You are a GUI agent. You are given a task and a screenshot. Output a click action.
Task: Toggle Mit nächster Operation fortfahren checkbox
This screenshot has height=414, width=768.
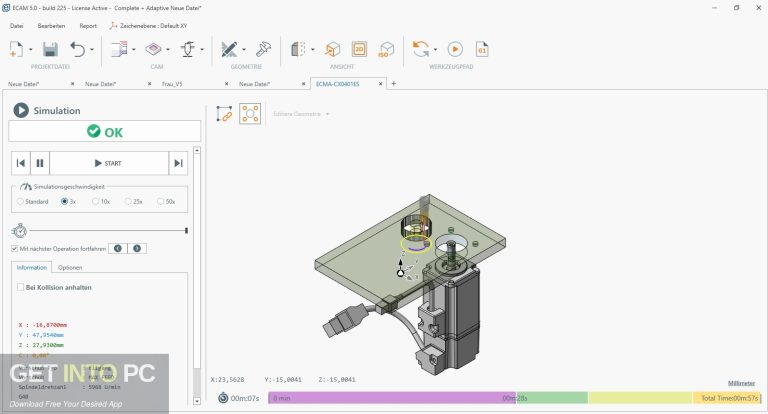tap(15, 248)
